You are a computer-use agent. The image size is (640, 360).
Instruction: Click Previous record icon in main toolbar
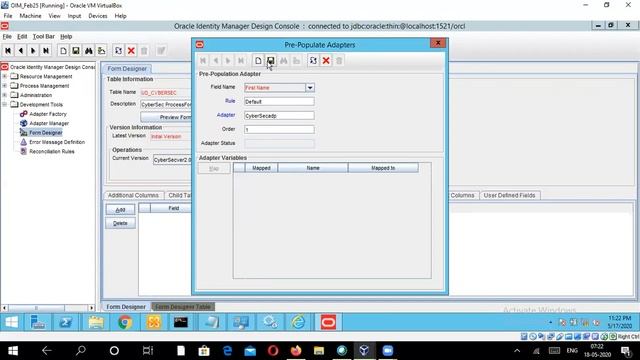click(x=20, y=51)
